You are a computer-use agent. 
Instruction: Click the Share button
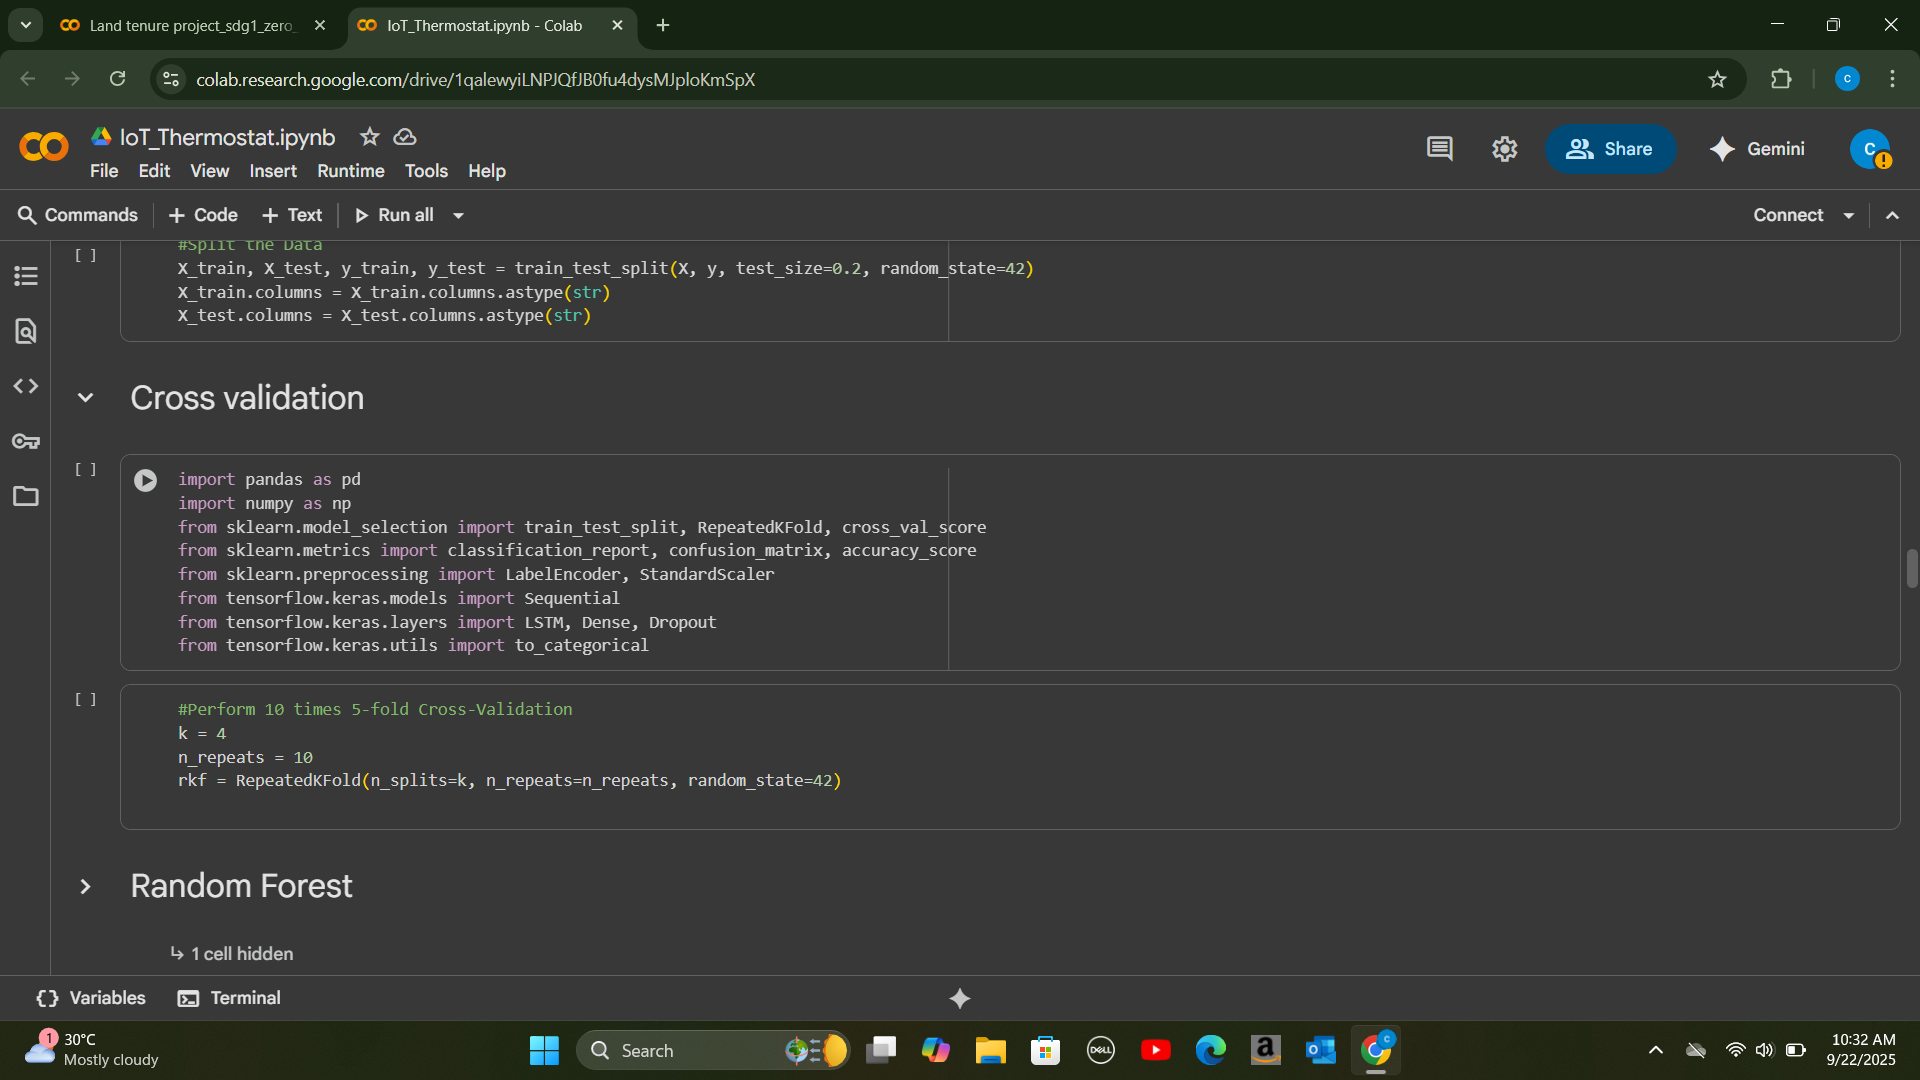tap(1609, 149)
